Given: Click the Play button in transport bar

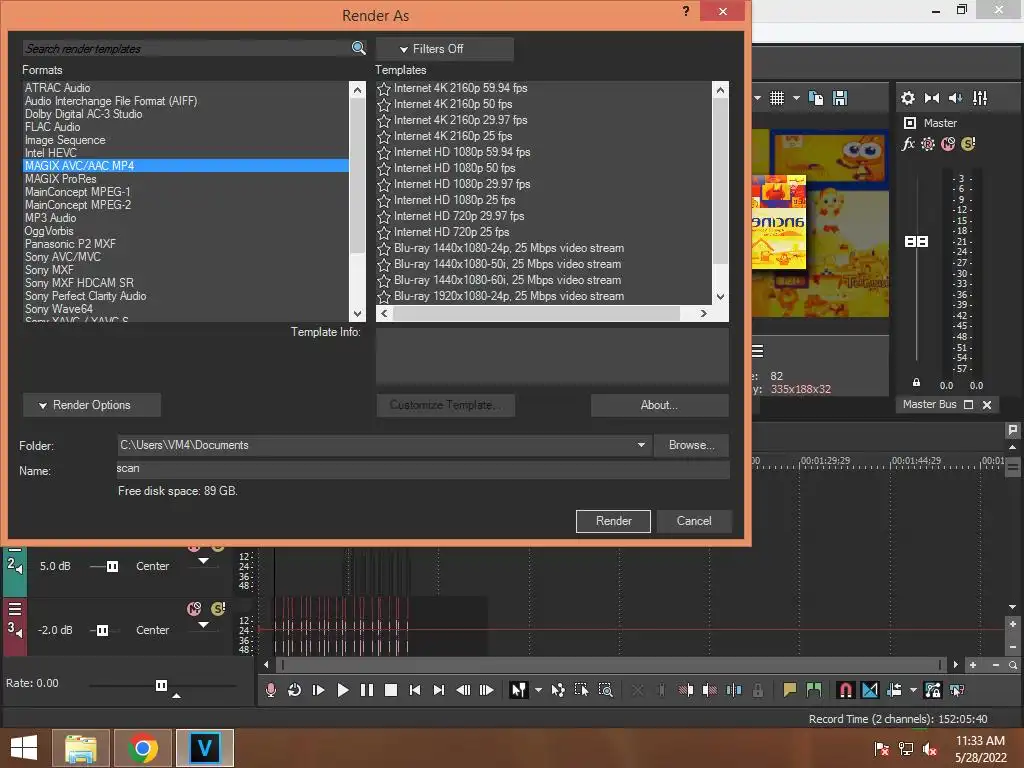Looking at the screenshot, I should (343, 690).
